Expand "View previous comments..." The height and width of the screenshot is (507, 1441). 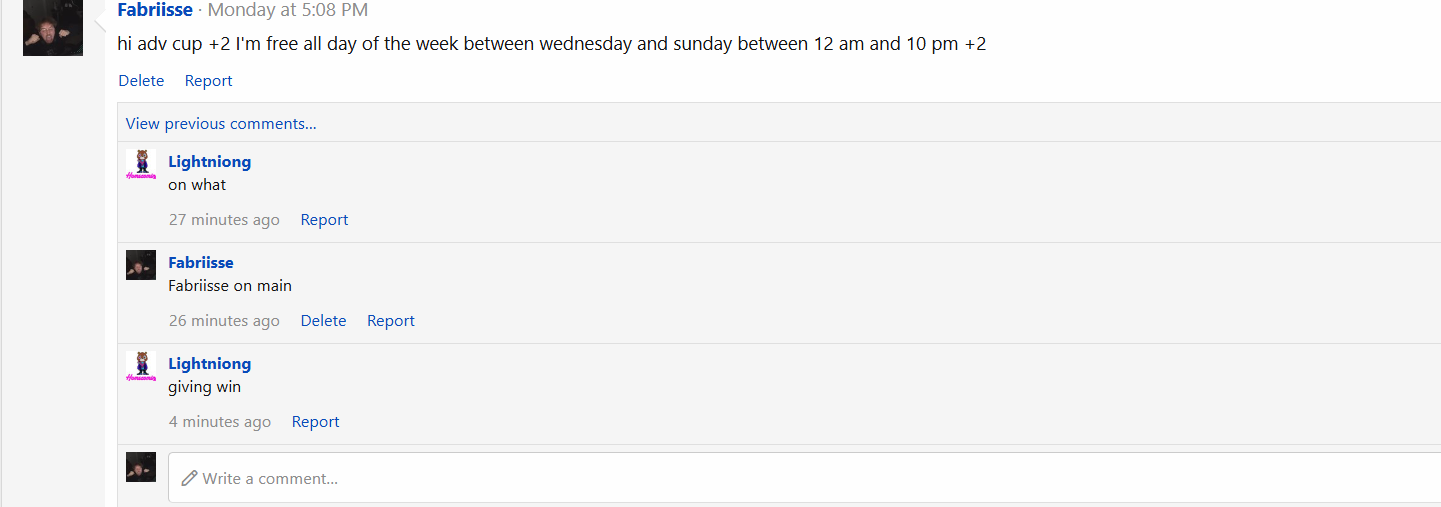click(221, 124)
